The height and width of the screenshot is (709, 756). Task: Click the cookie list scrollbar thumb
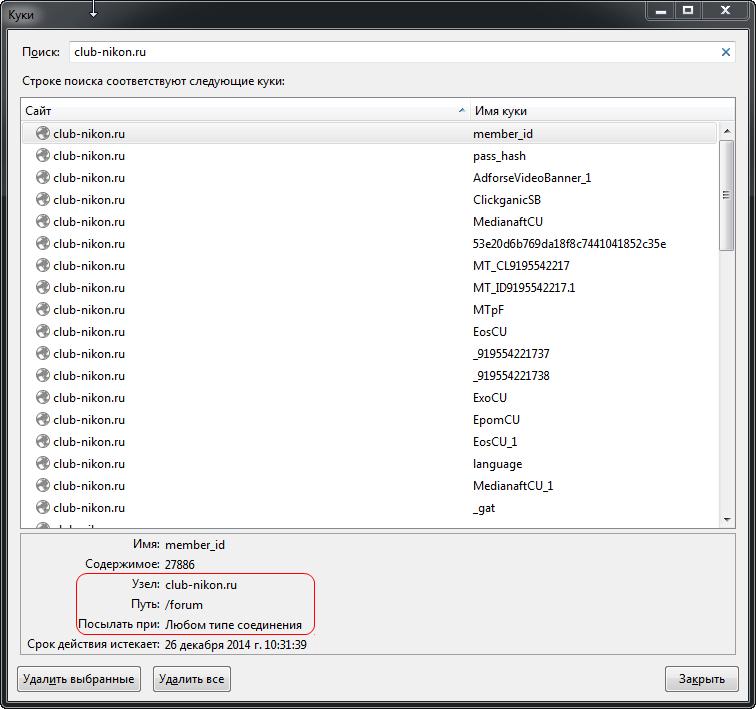[727, 195]
